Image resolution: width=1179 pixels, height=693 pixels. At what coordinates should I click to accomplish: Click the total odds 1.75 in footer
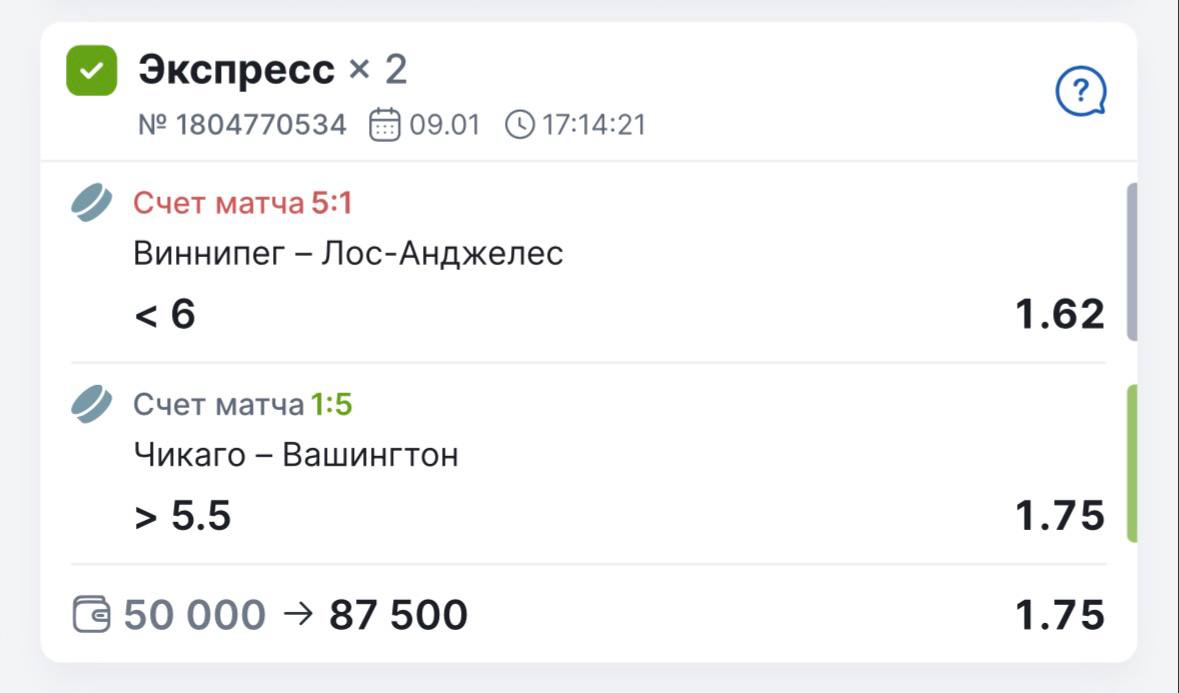(x=1060, y=615)
